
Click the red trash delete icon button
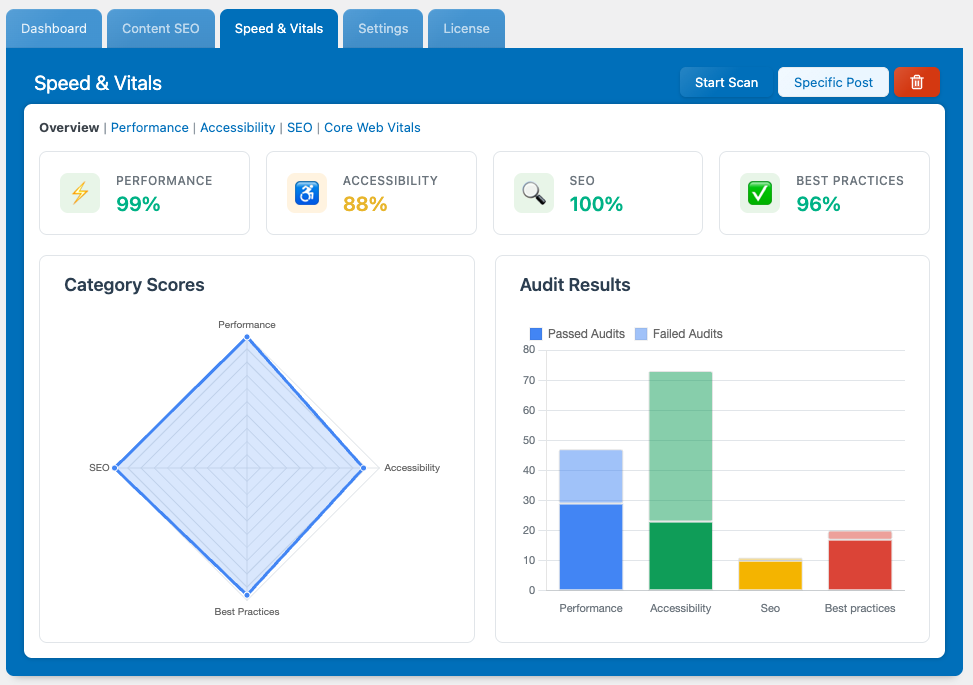point(916,82)
